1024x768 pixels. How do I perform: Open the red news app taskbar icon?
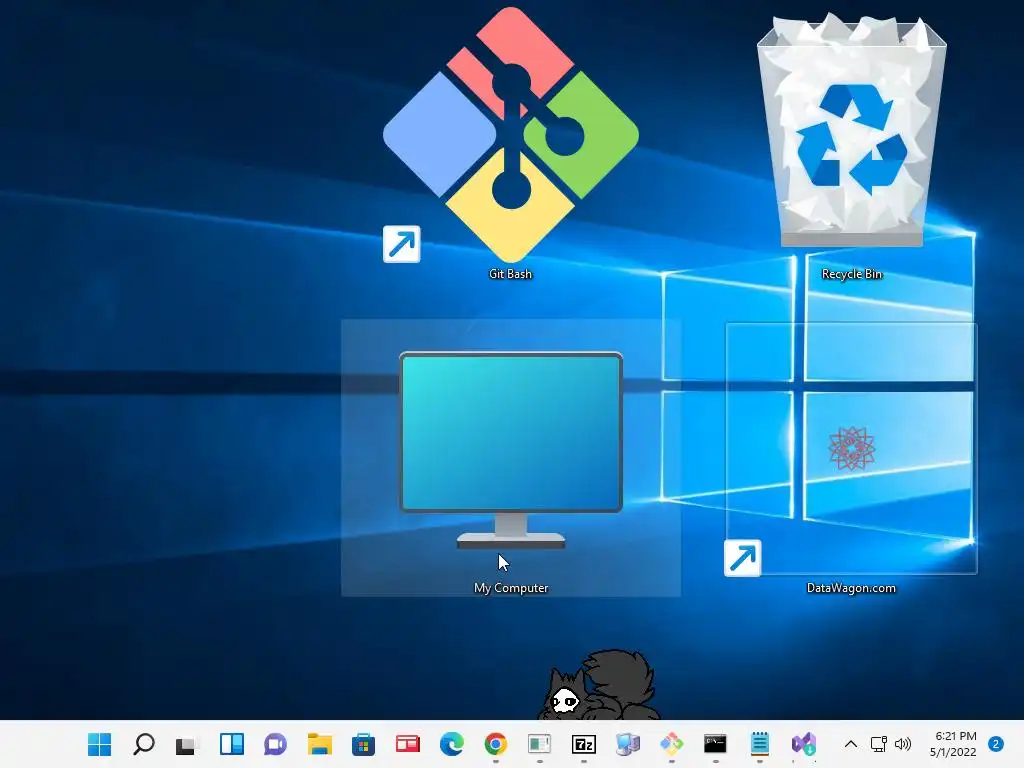point(408,744)
